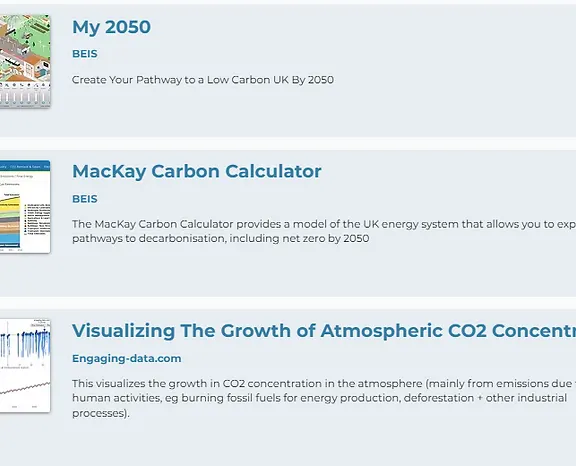The image size is (576, 466).
Task: Open the Engaging-data.com source link
Action: pyautogui.click(x=127, y=358)
